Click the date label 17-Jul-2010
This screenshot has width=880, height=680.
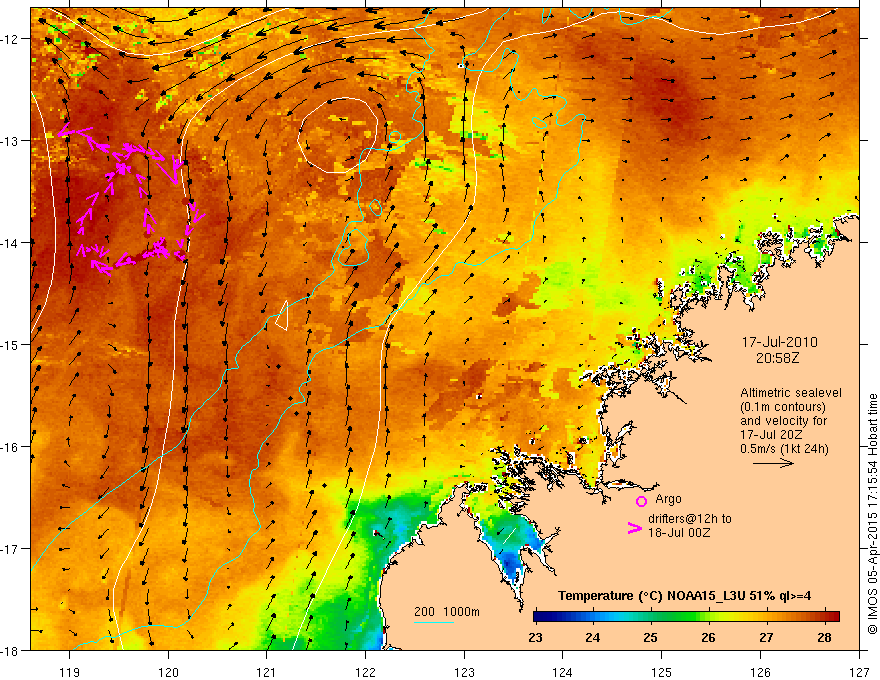tap(780, 342)
